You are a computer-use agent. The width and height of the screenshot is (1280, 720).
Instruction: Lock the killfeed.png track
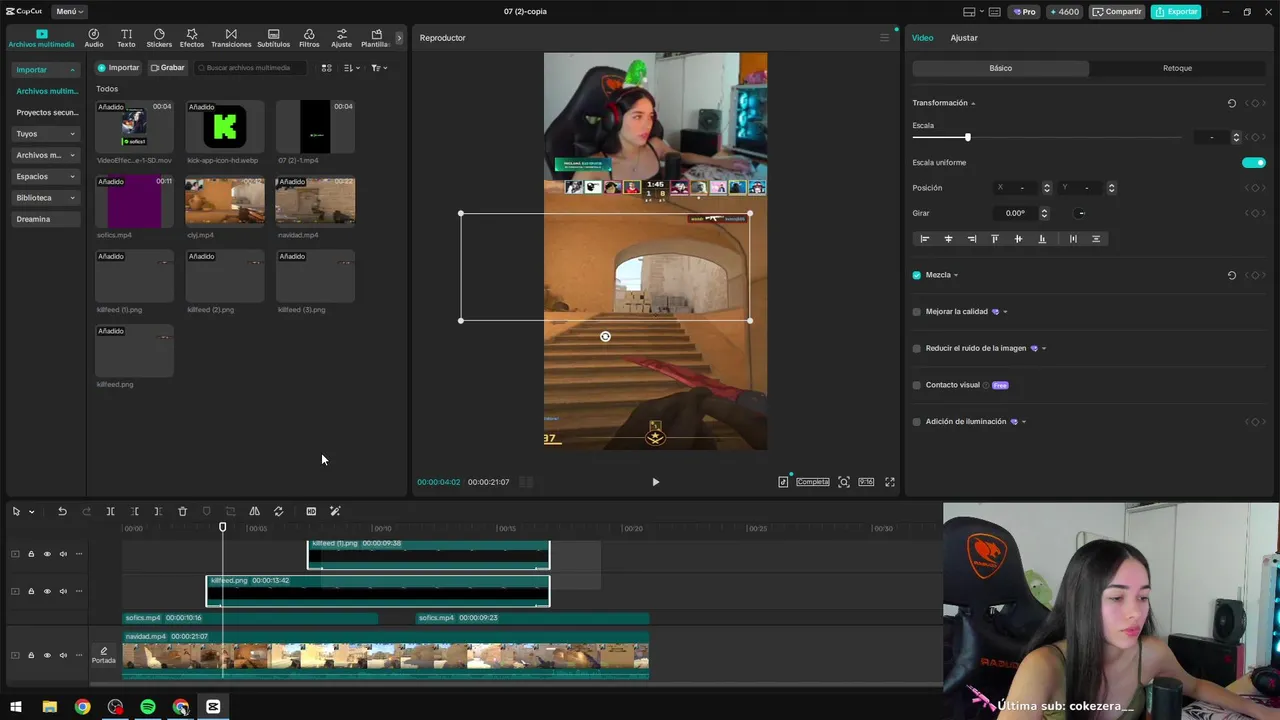(30, 591)
